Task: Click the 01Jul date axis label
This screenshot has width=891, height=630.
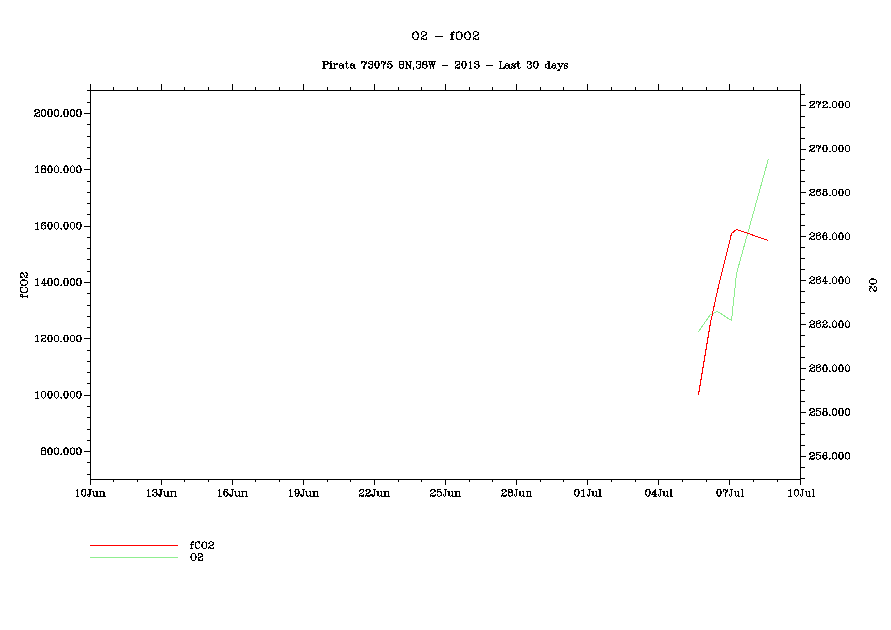Action: [587, 492]
